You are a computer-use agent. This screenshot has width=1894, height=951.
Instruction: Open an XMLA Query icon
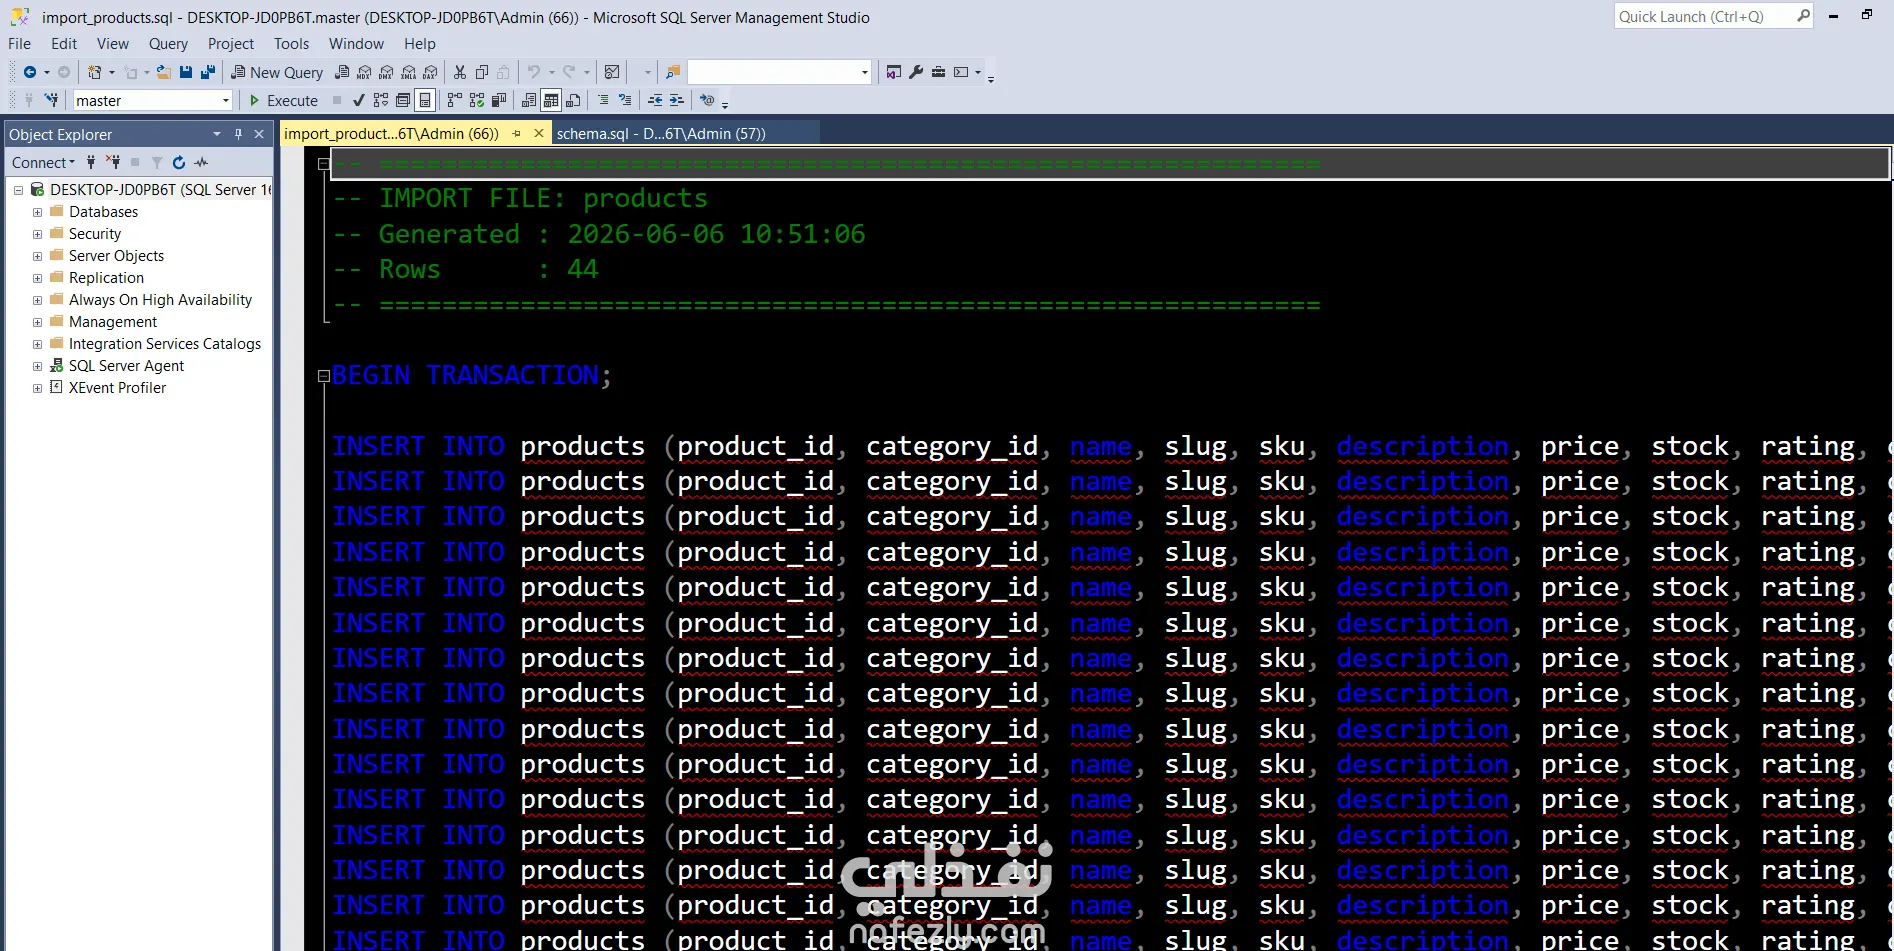tap(408, 72)
